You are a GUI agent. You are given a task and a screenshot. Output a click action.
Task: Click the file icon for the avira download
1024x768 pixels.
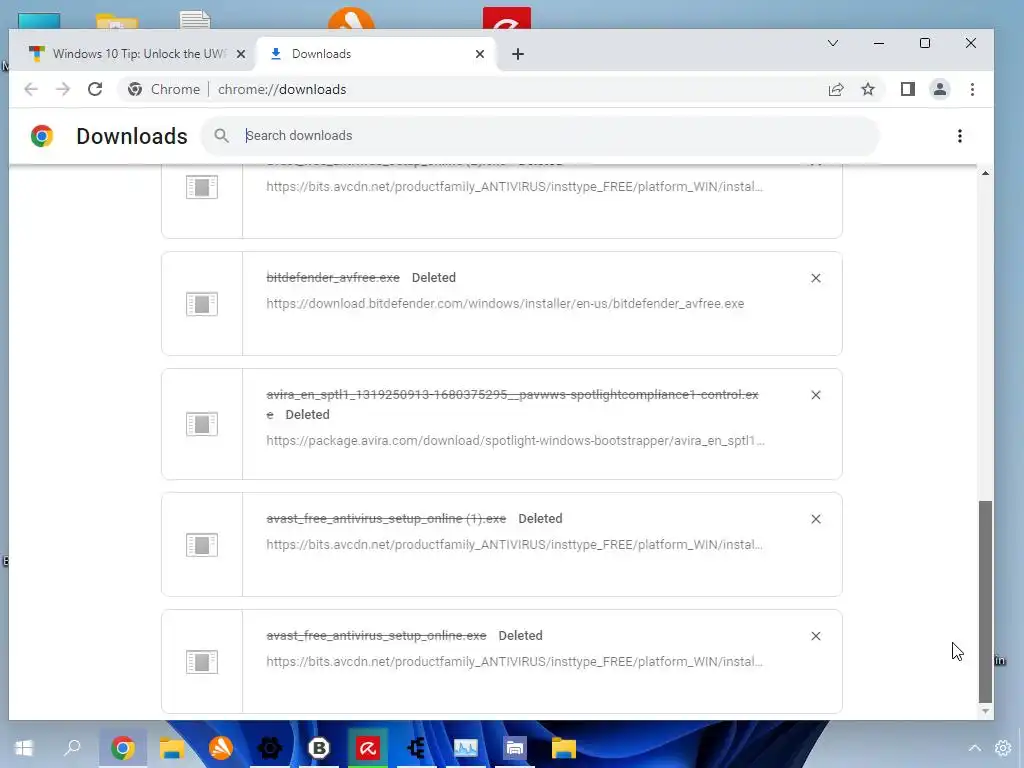pyautogui.click(x=202, y=424)
